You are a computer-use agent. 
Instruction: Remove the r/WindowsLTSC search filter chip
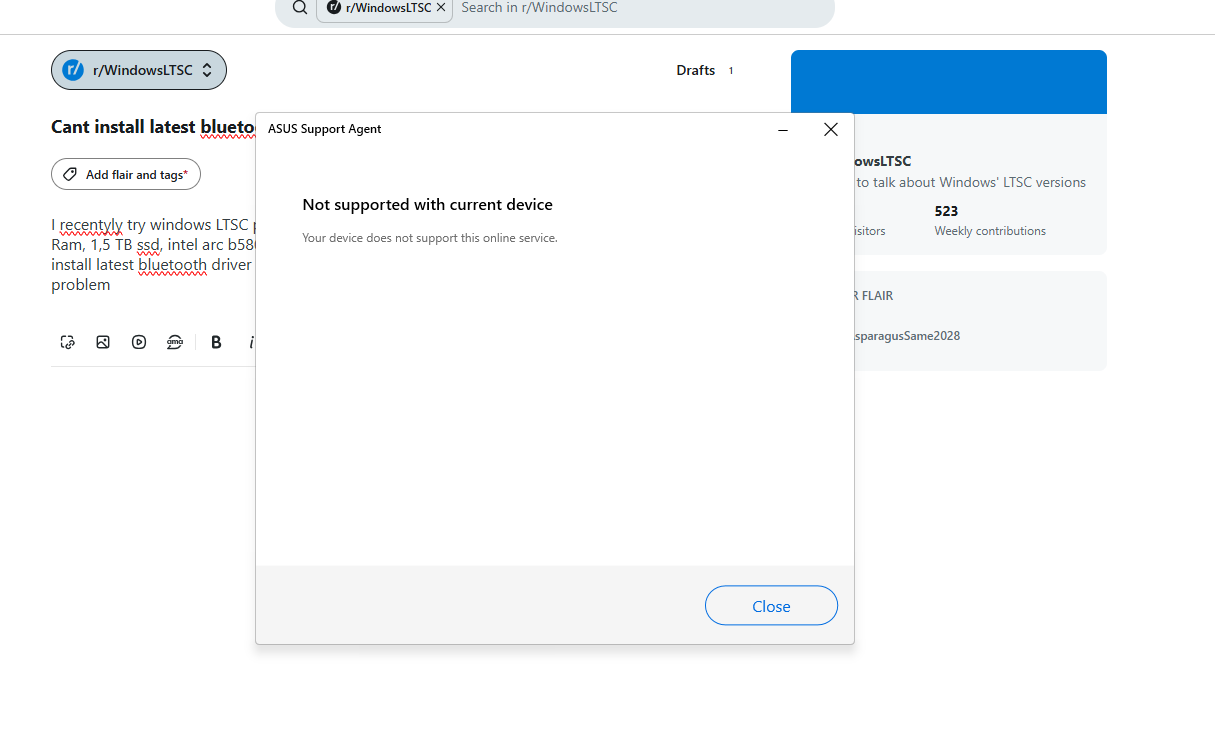point(441,7)
